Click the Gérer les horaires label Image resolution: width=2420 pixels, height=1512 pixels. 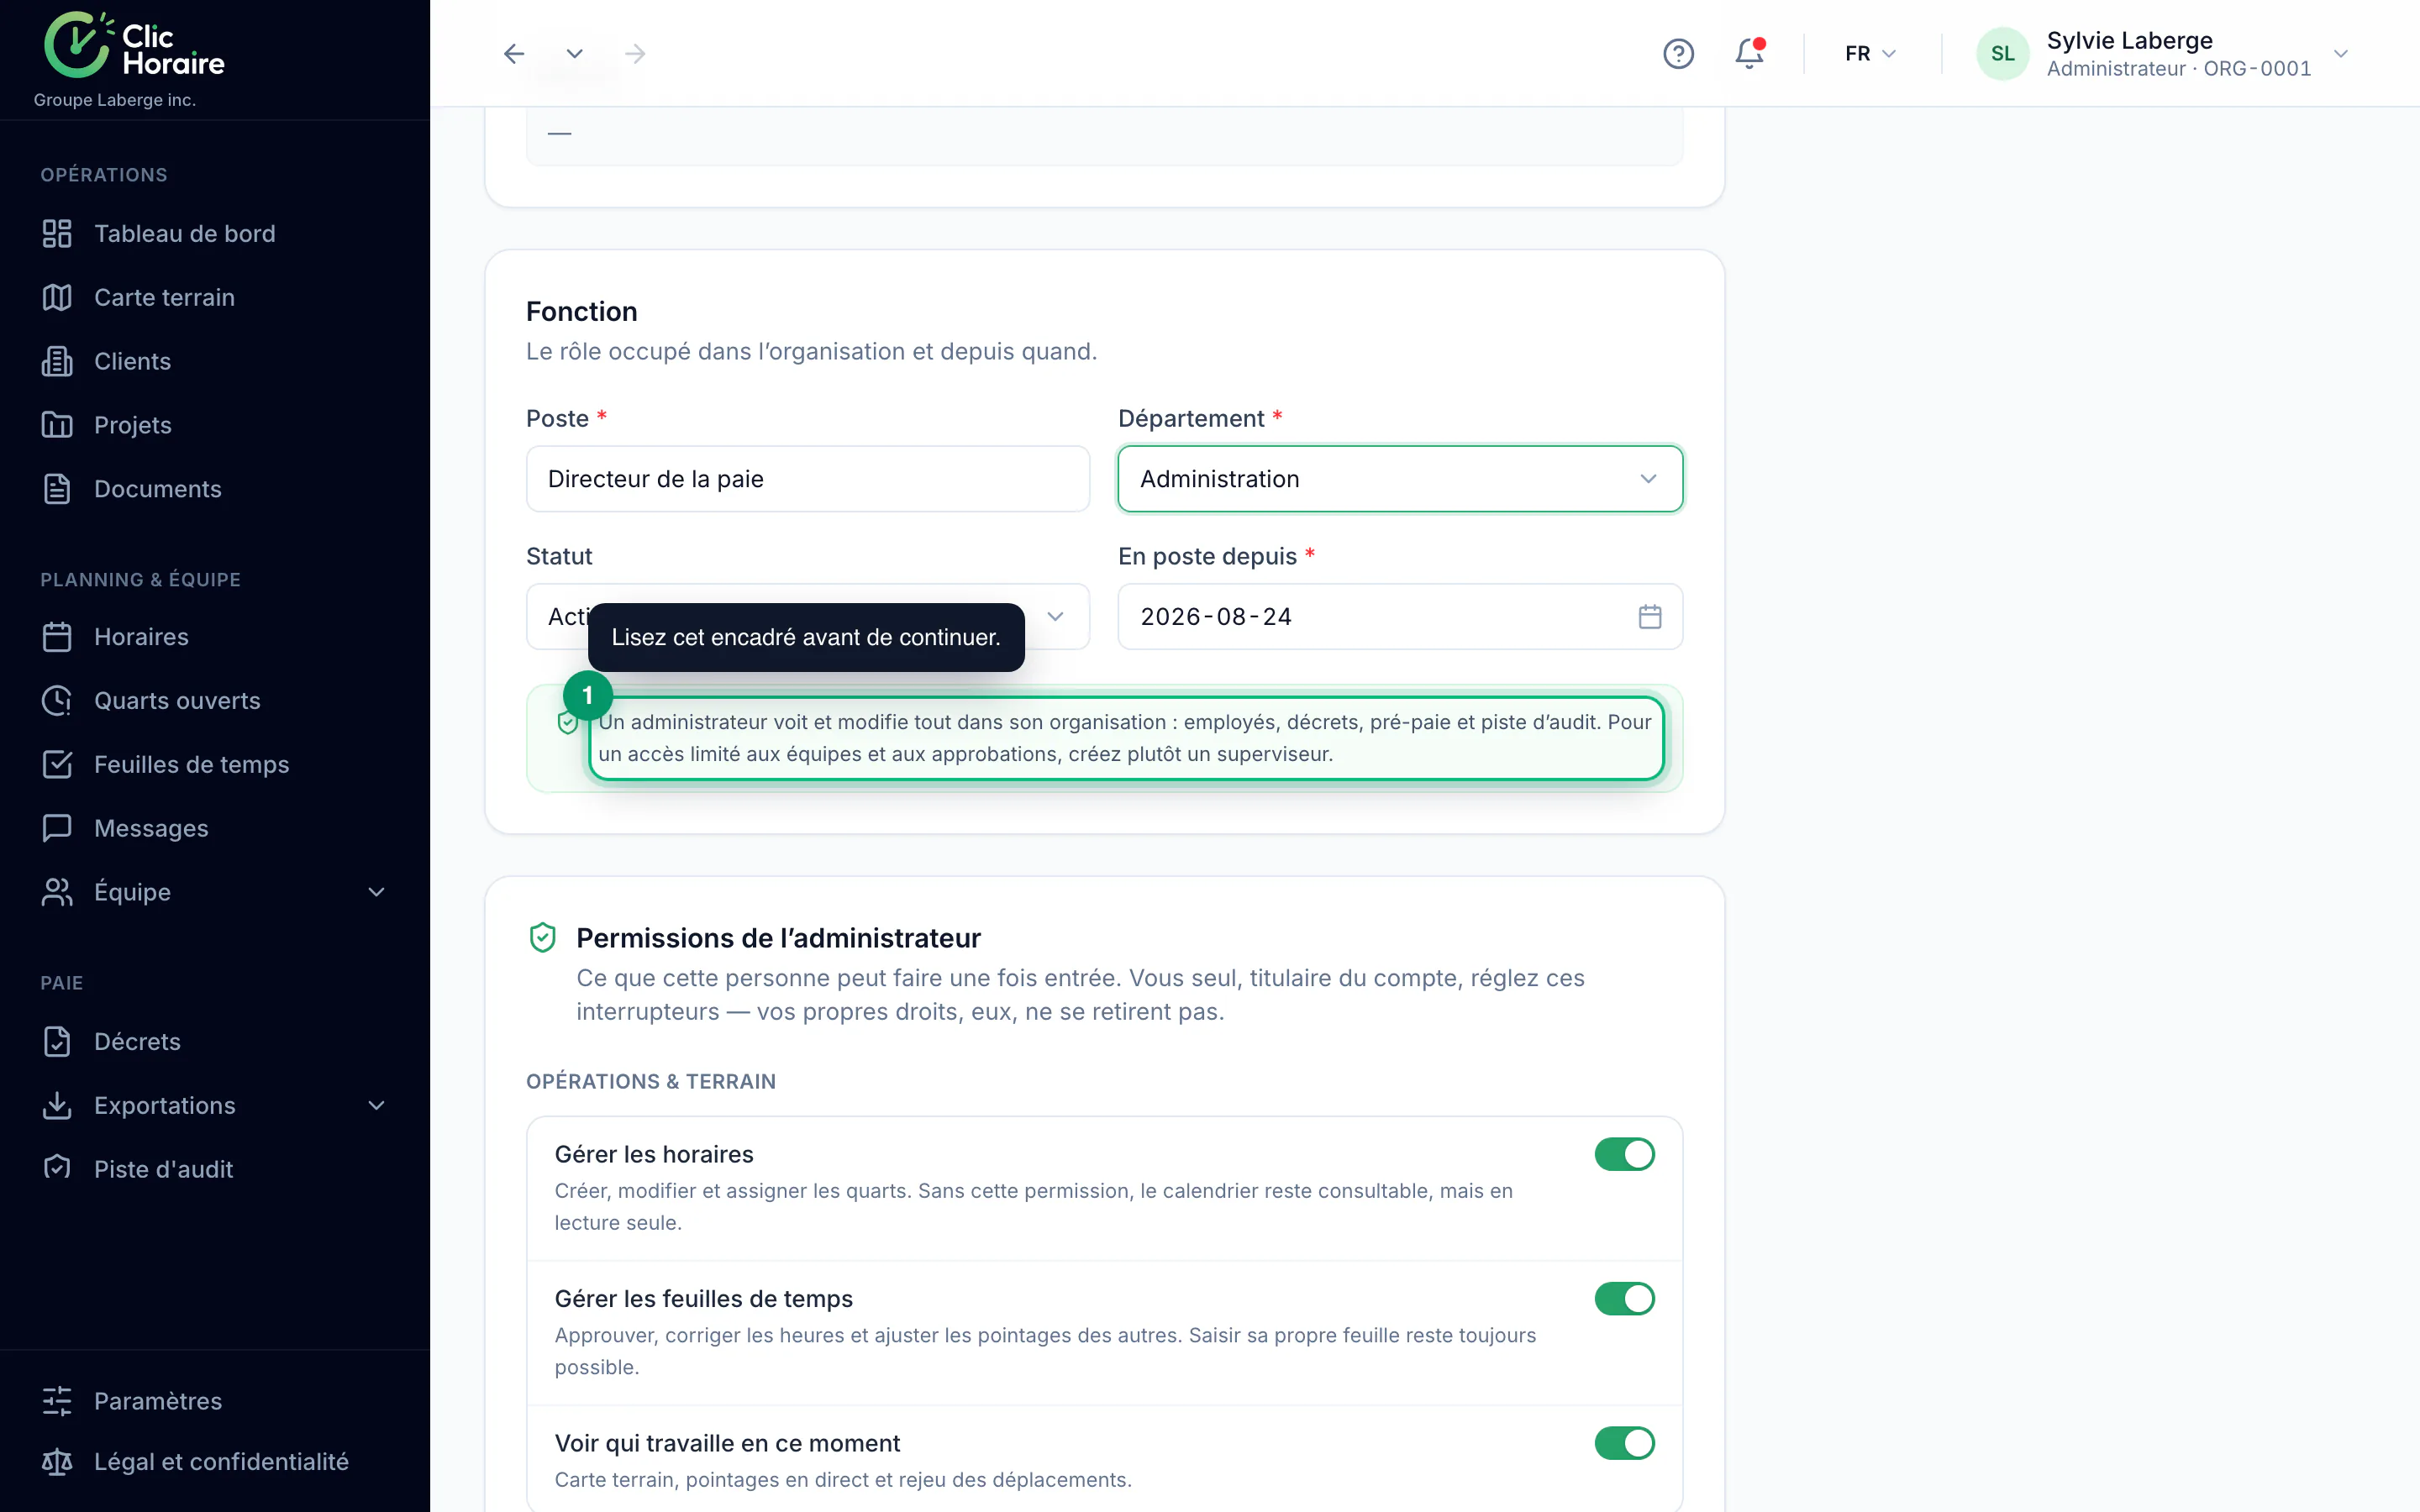[x=654, y=1154]
